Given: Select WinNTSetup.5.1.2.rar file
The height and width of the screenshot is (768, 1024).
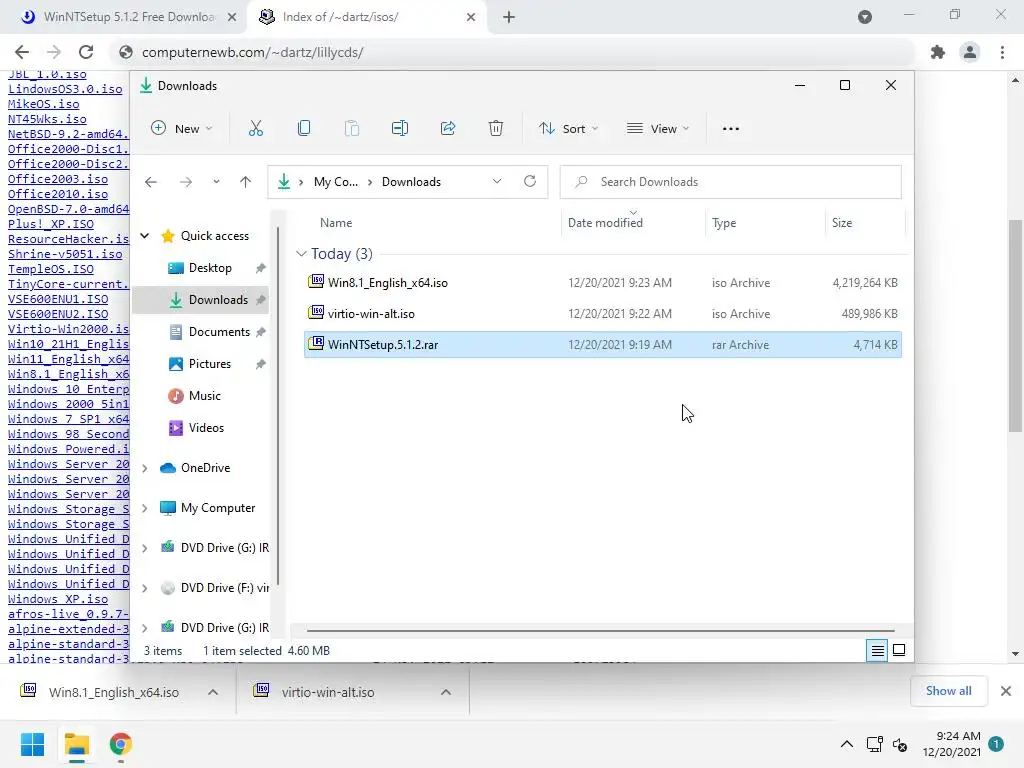Looking at the screenshot, I should point(603,345).
